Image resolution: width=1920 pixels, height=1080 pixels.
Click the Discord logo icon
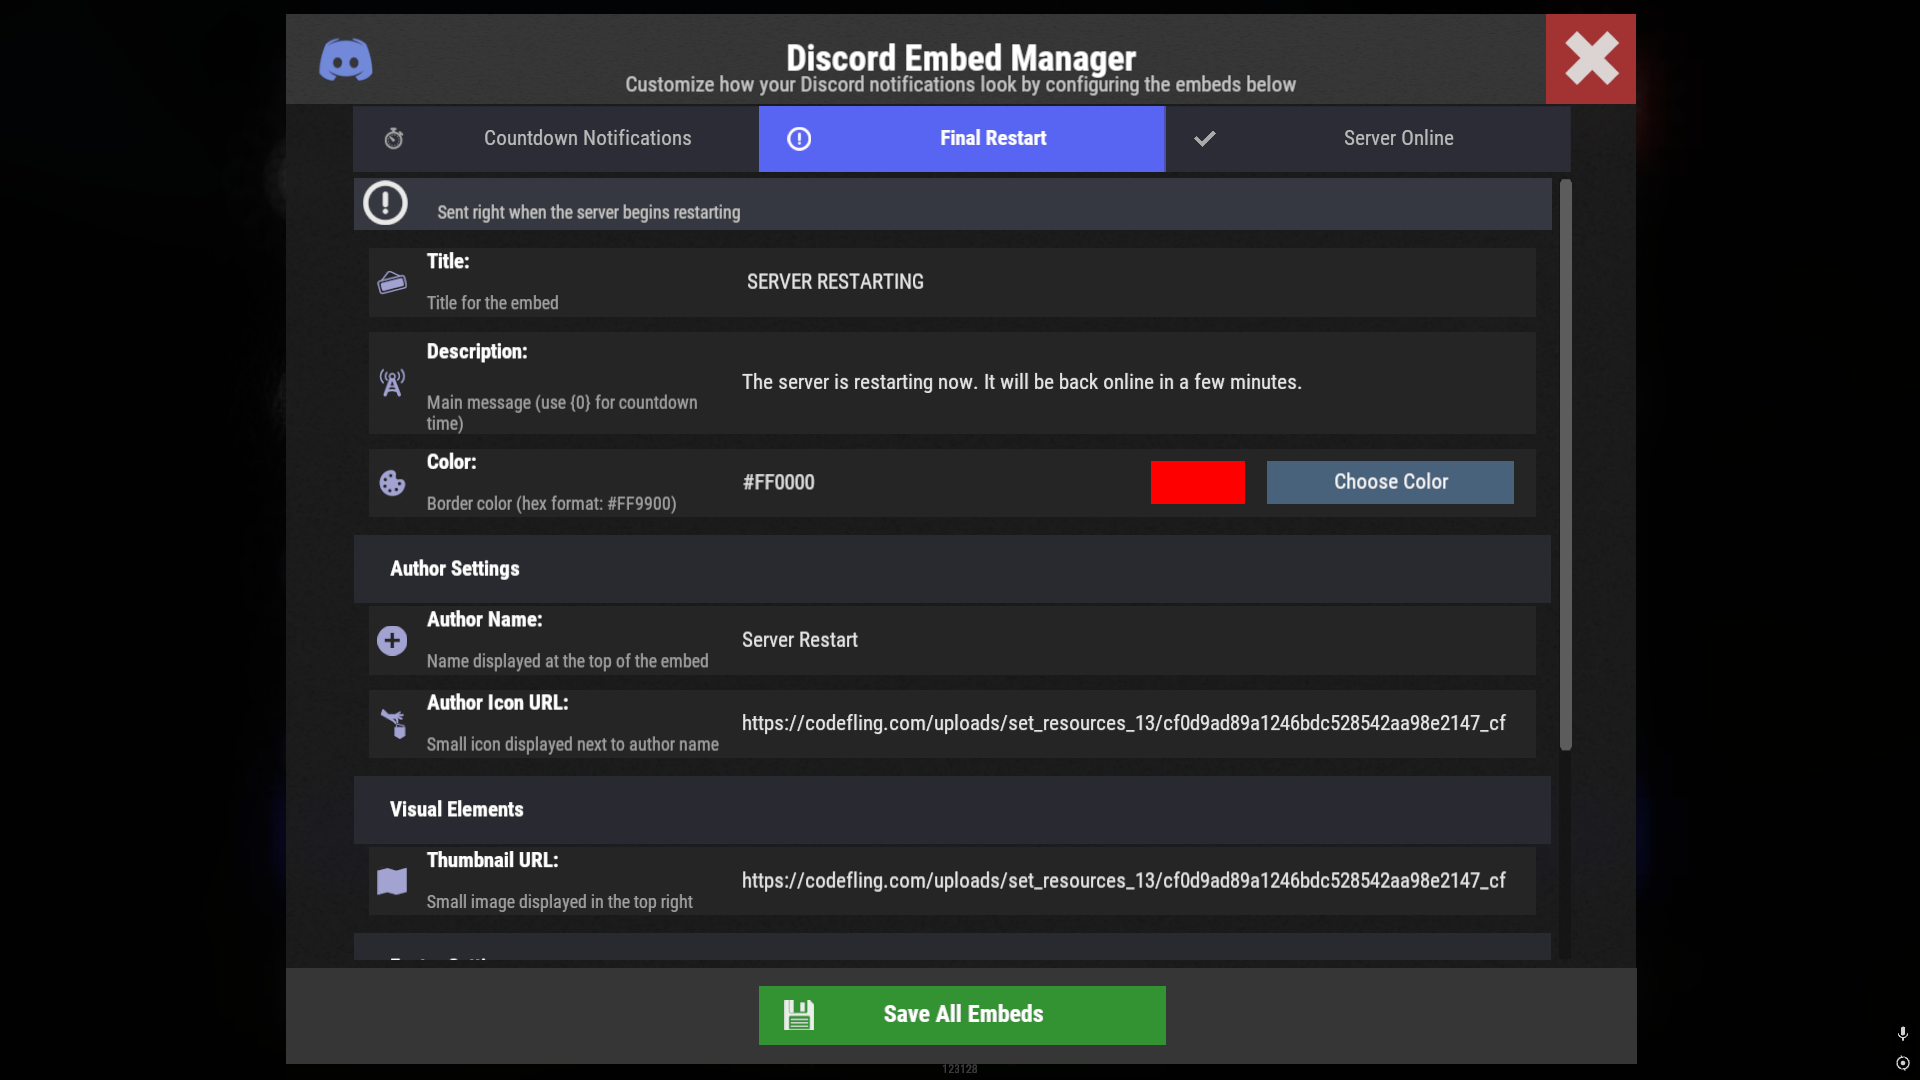[346, 60]
